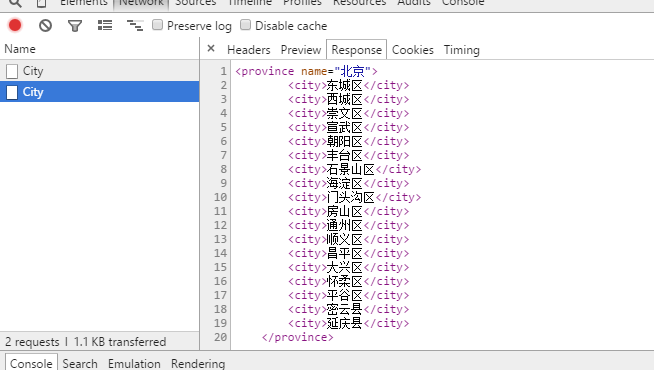
Task: Click the 崇文区 city line
Action: tap(348, 113)
